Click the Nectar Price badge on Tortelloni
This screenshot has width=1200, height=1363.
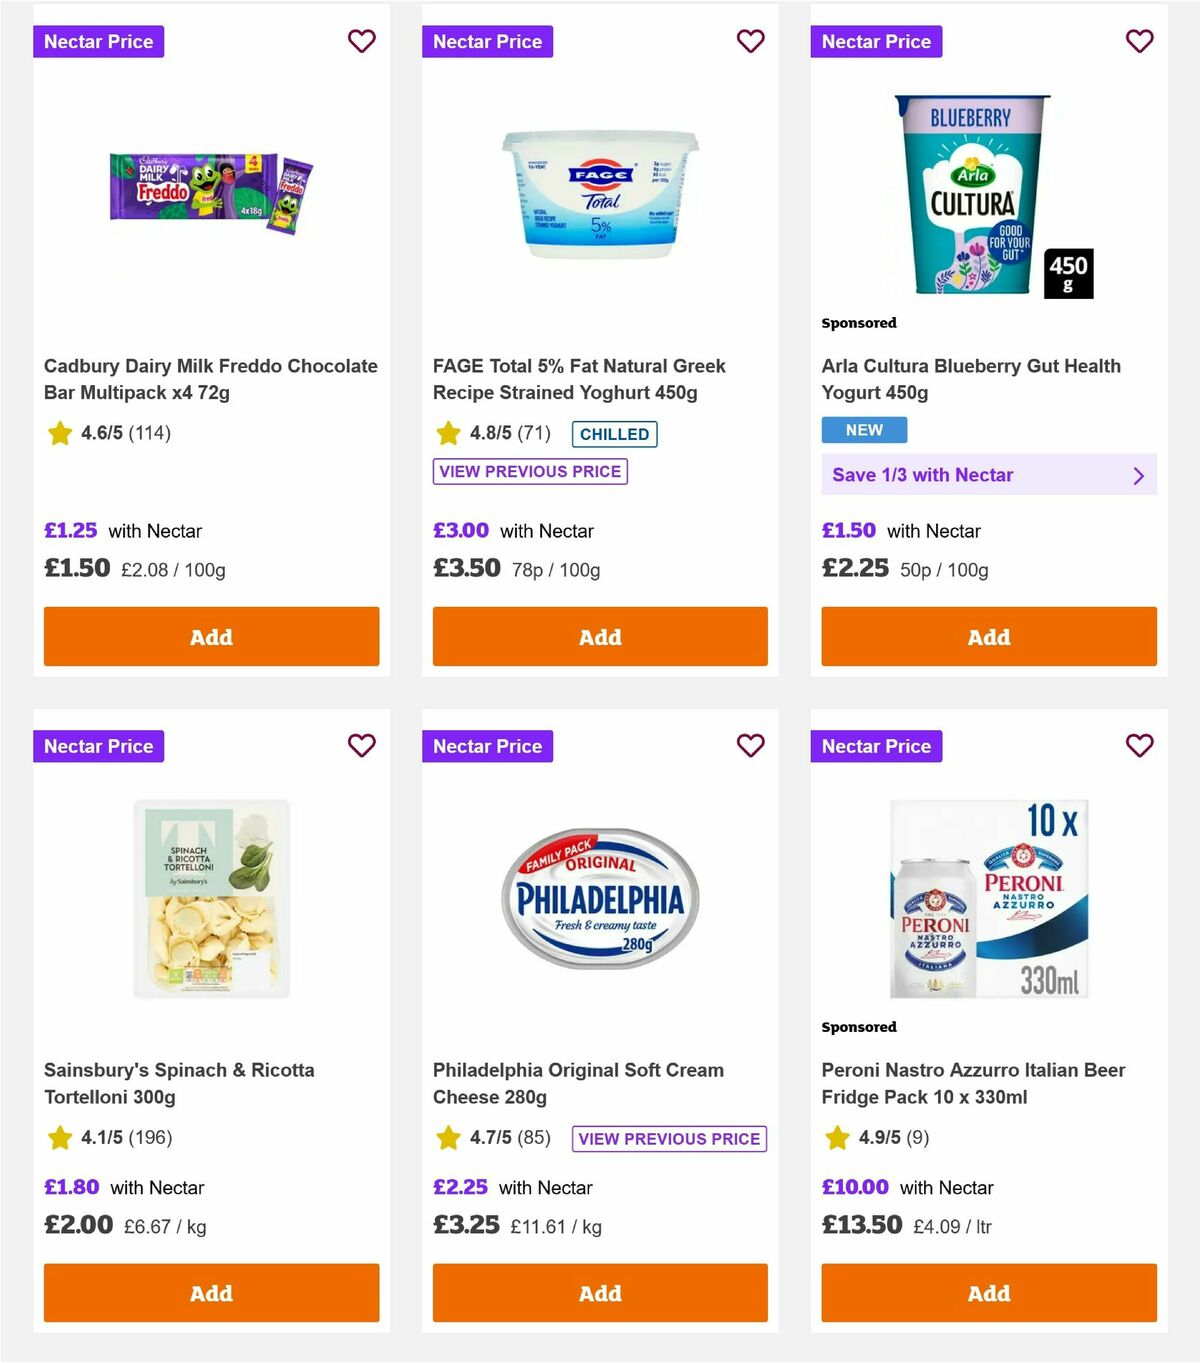[98, 745]
